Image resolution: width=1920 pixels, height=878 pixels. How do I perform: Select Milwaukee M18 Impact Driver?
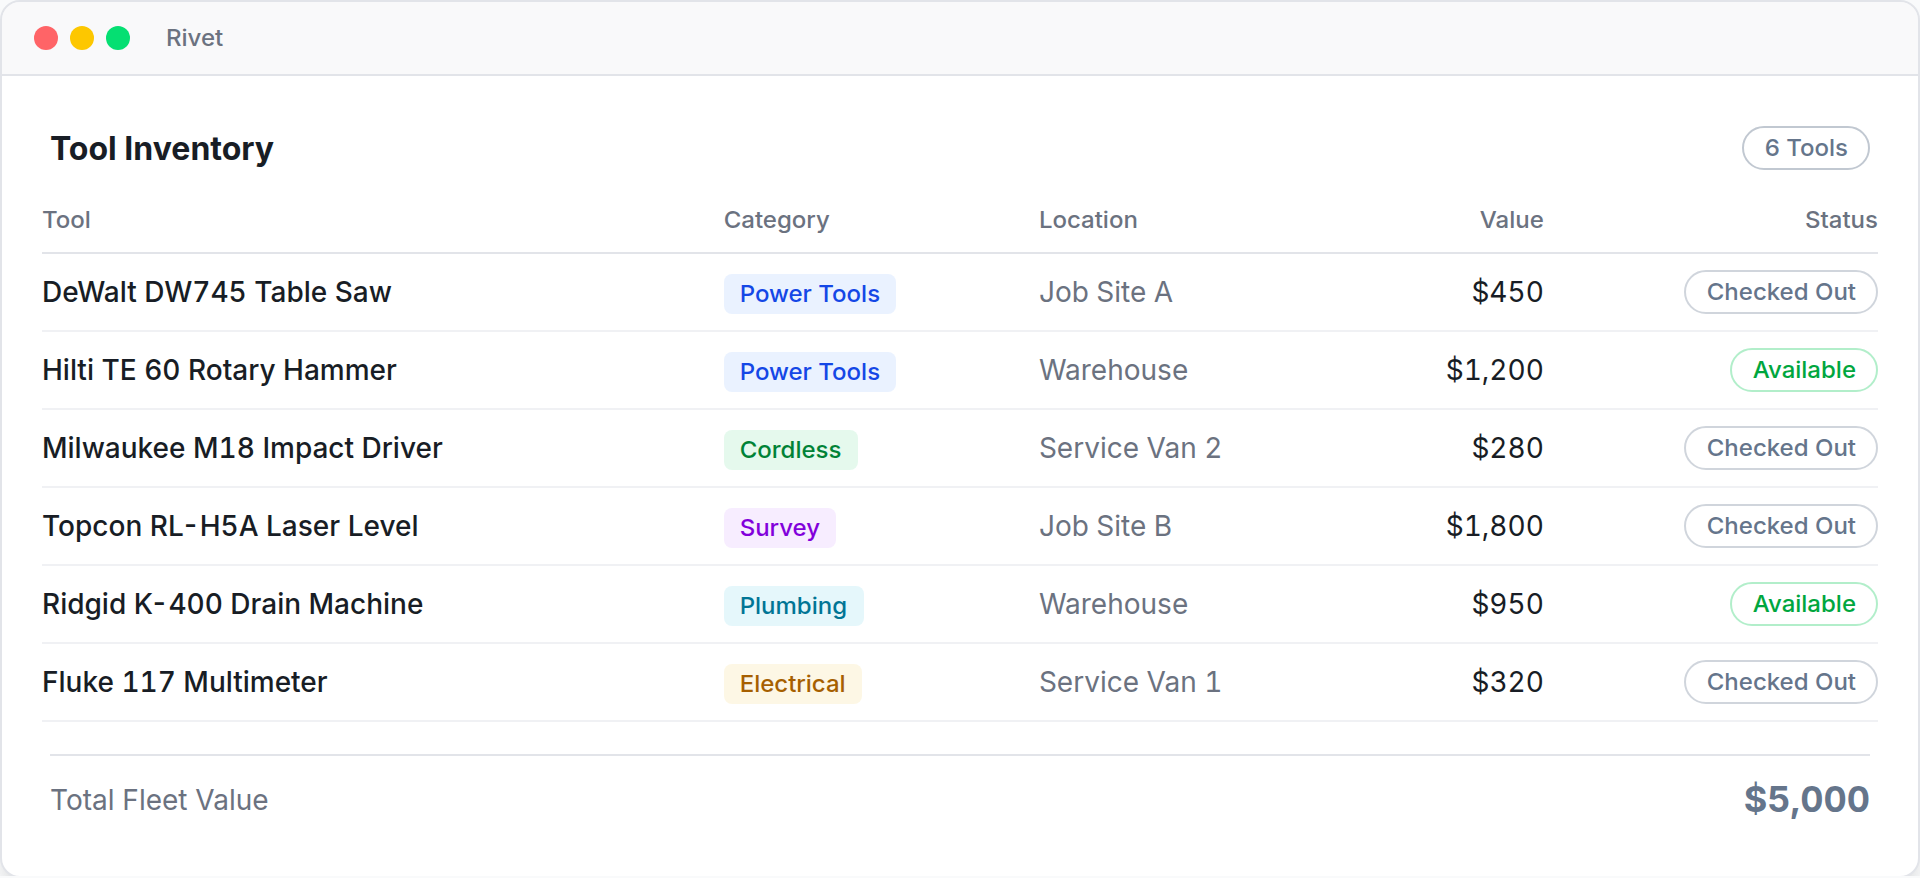tap(242, 448)
